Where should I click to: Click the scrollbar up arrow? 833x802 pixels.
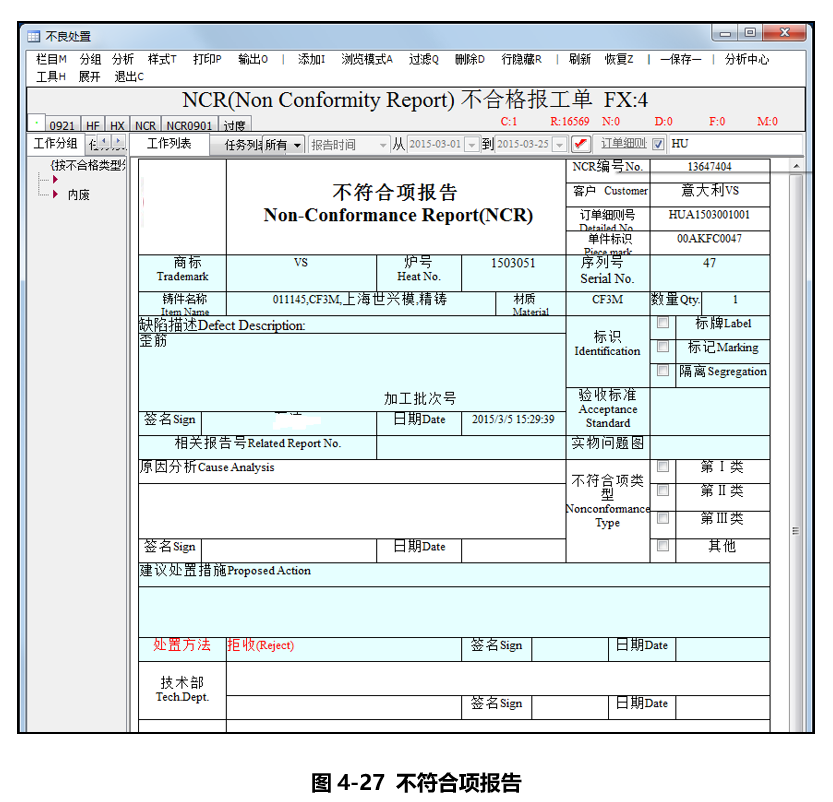click(x=796, y=166)
